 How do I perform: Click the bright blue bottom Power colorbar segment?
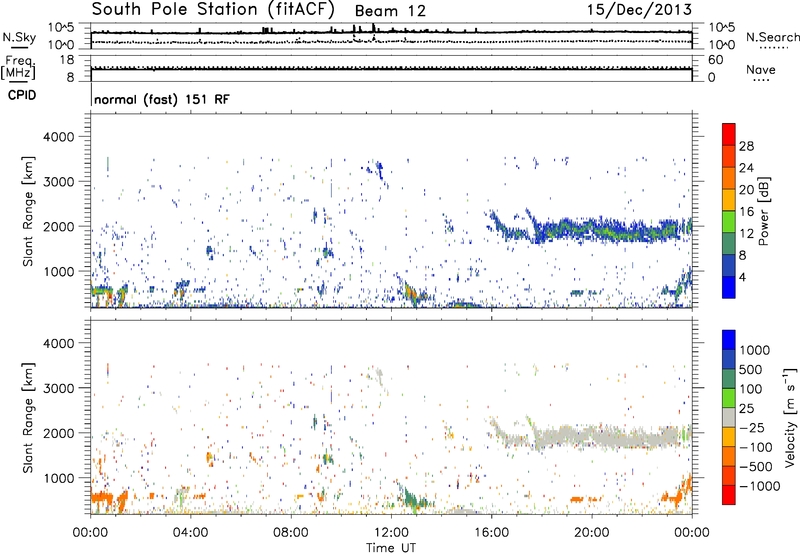[729, 287]
